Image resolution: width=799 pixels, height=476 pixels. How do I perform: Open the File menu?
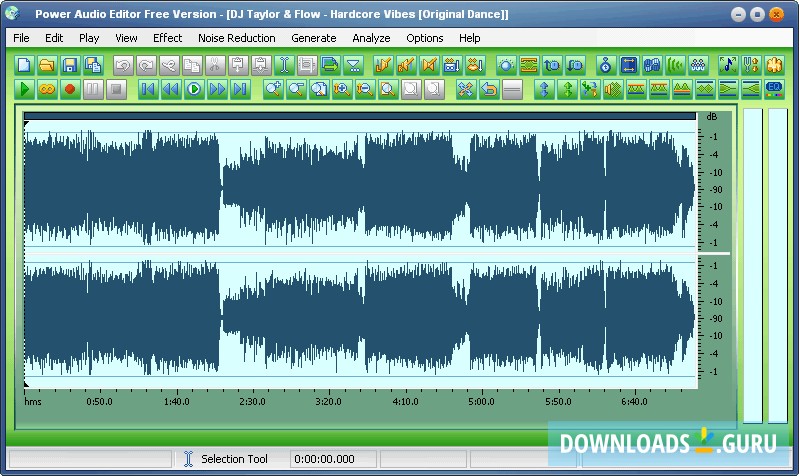[x=21, y=38]
